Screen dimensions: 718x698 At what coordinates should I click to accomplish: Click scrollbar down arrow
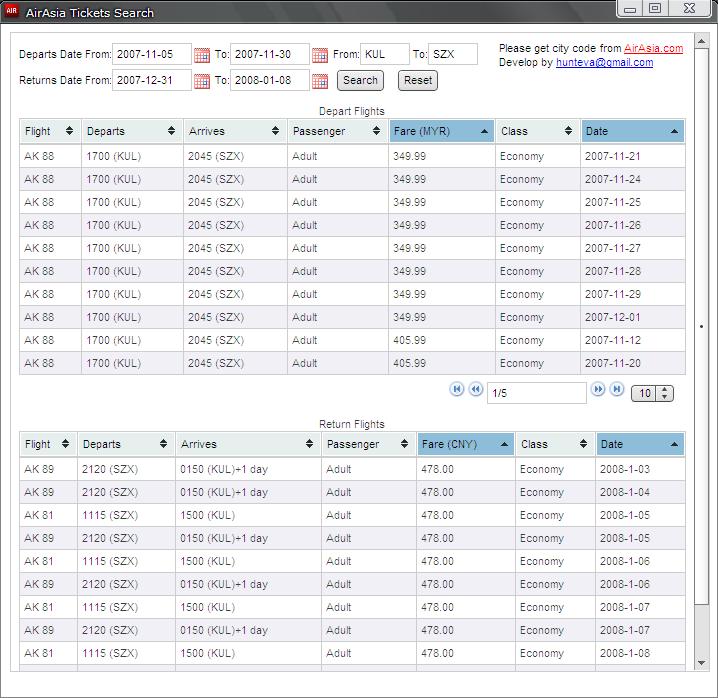pyautogui.click(x=702, y=663)
